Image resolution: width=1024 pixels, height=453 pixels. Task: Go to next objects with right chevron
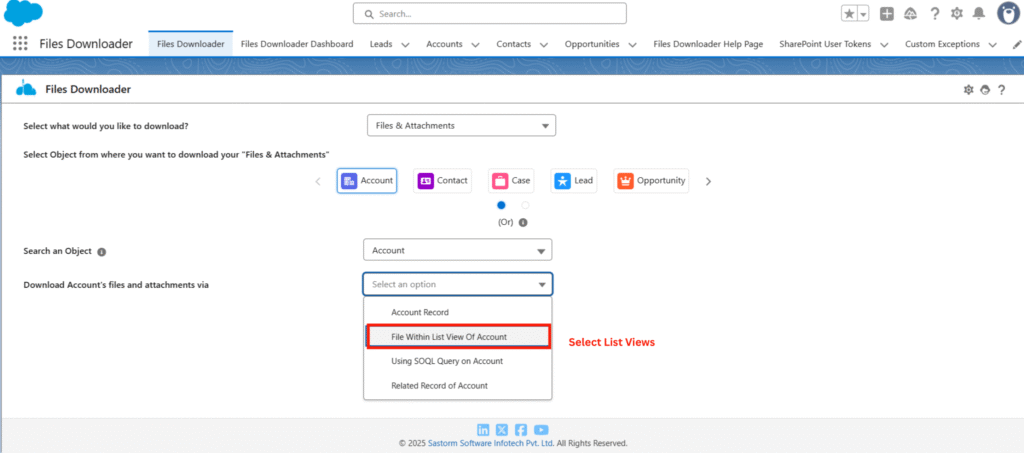pyautogui.click(x=709, y=181)
